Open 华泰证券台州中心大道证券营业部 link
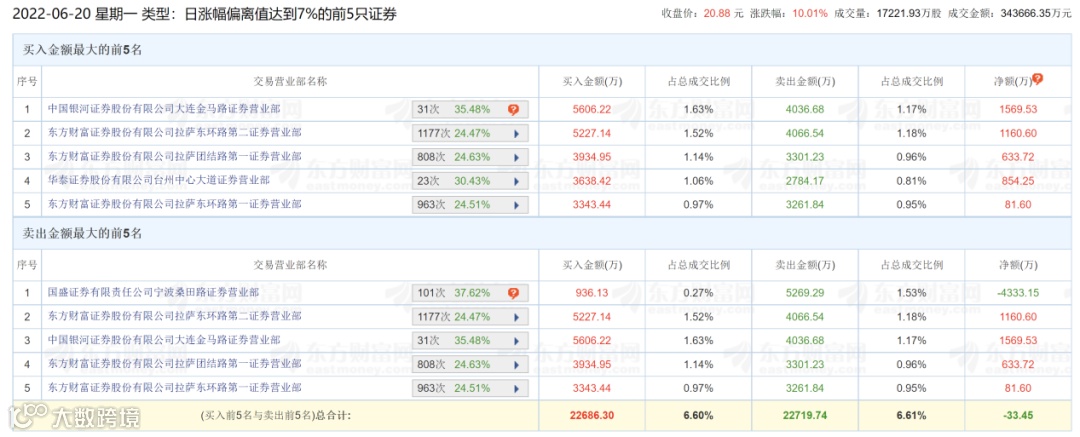The height and width of the screenshot is (437, 1080). [x=158, y=180]
